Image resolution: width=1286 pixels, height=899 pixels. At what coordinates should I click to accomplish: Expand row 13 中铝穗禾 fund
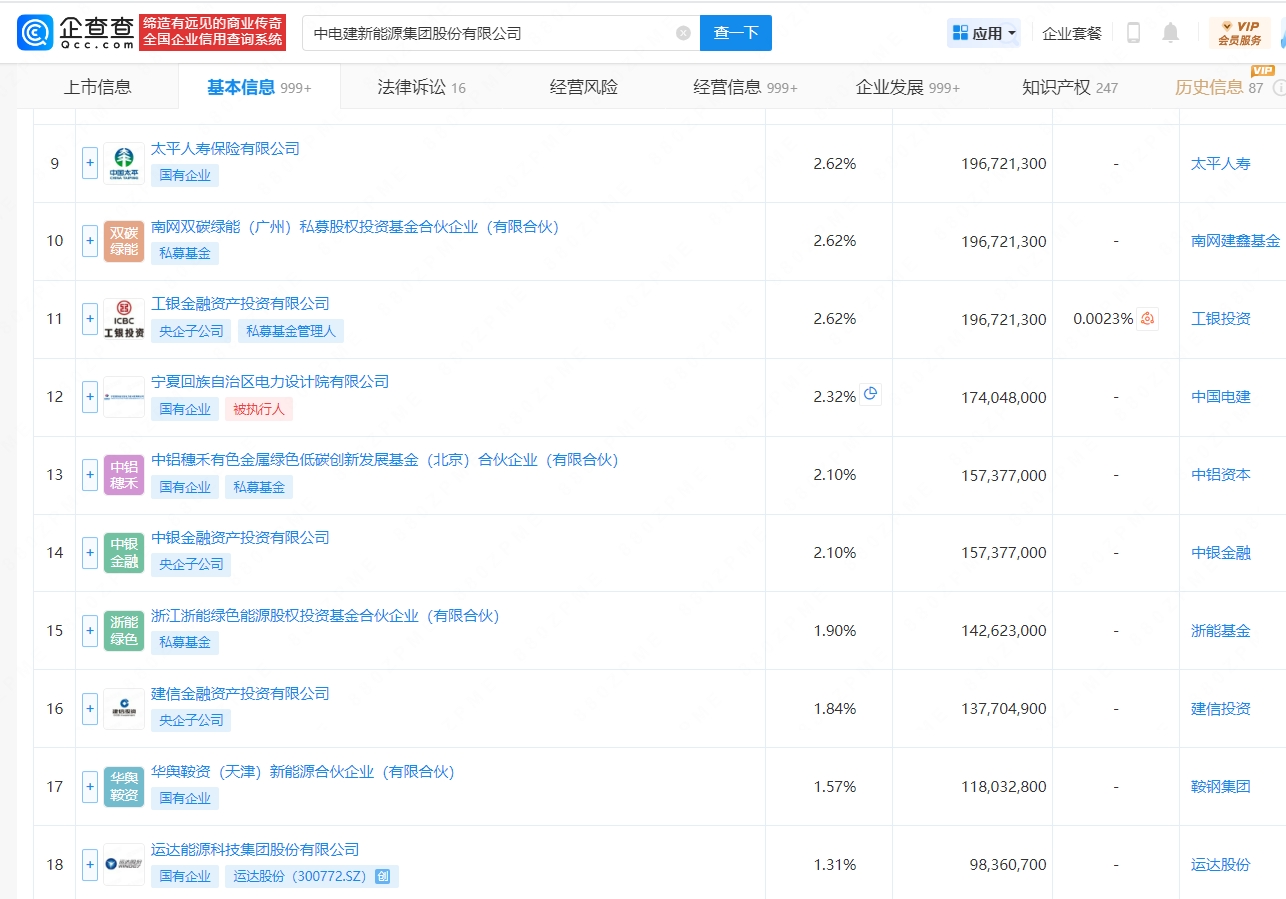pos(90,475)
